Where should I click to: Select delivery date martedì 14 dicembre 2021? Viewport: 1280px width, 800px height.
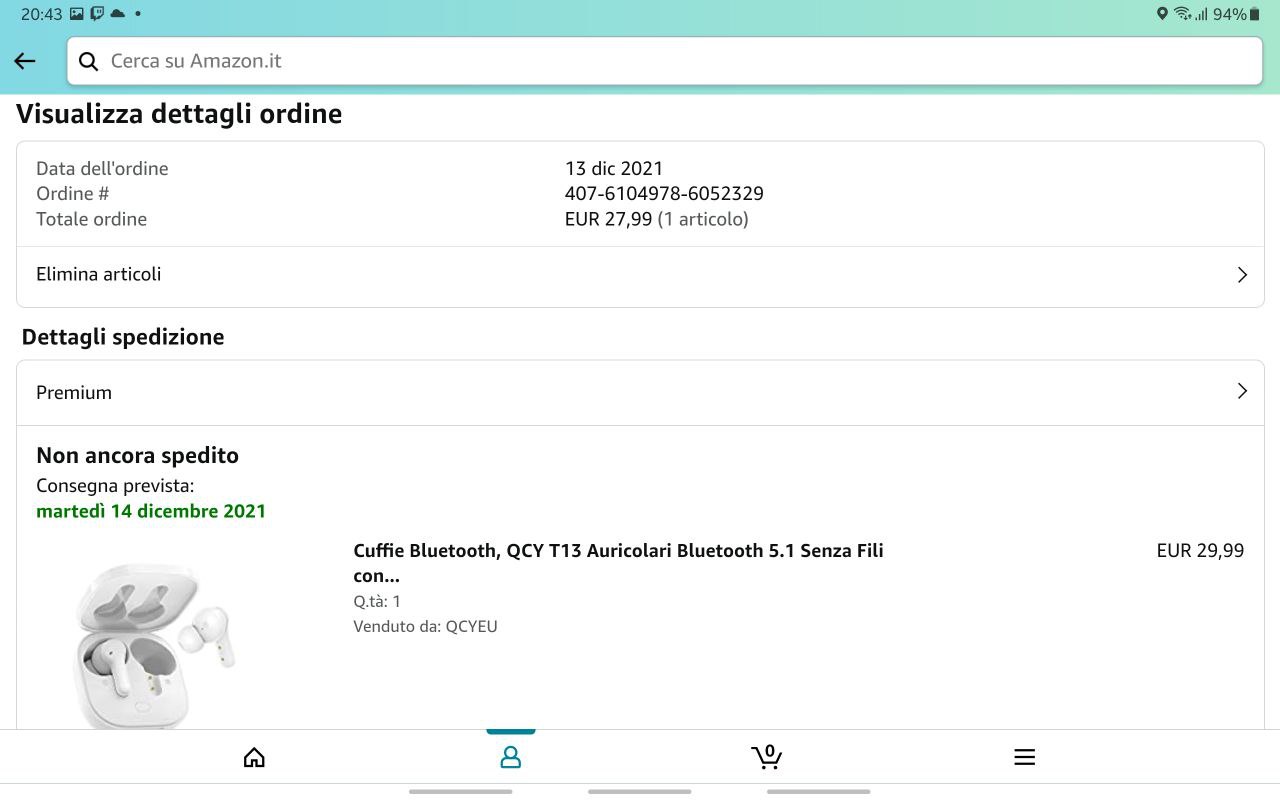(151, 511)
